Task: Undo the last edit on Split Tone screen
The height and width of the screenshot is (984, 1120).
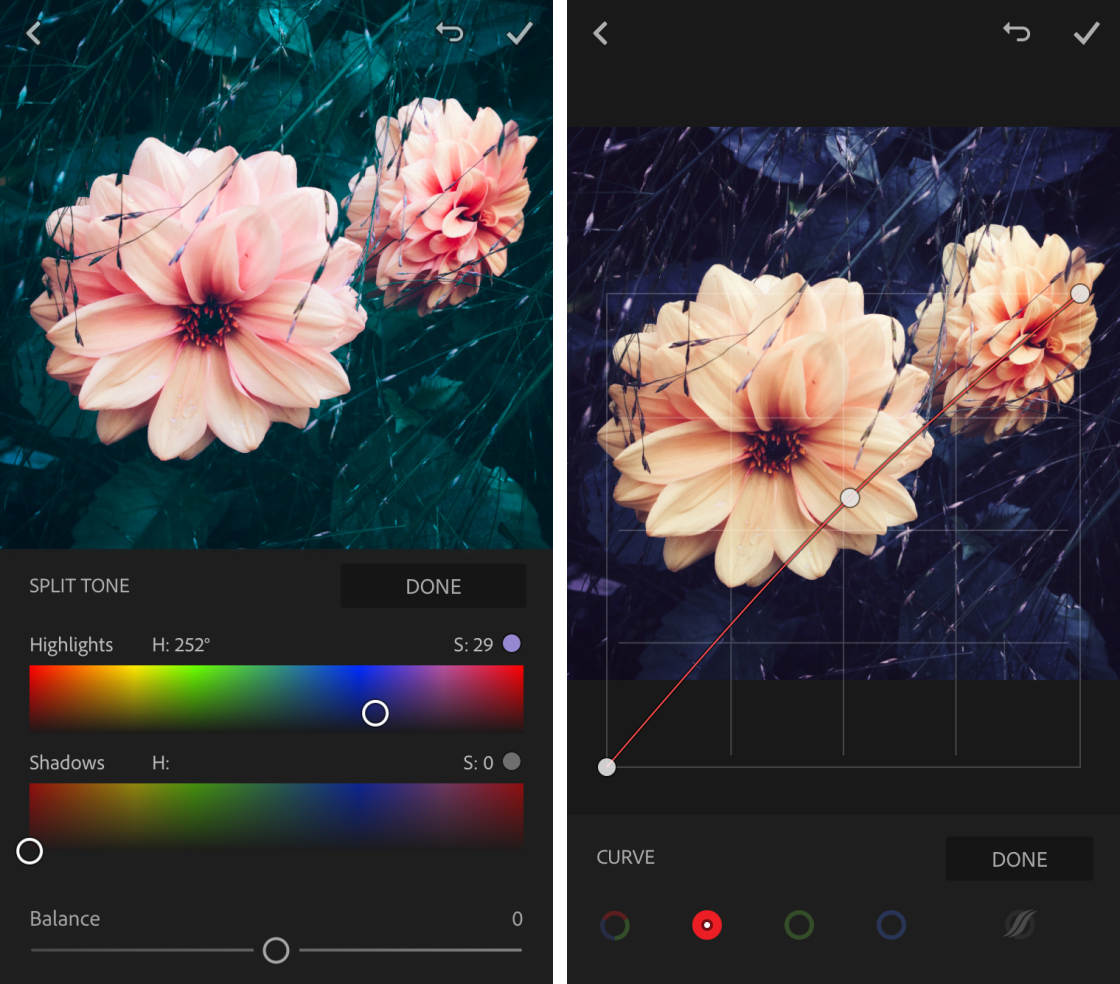Action: click(x=450, y=33)
